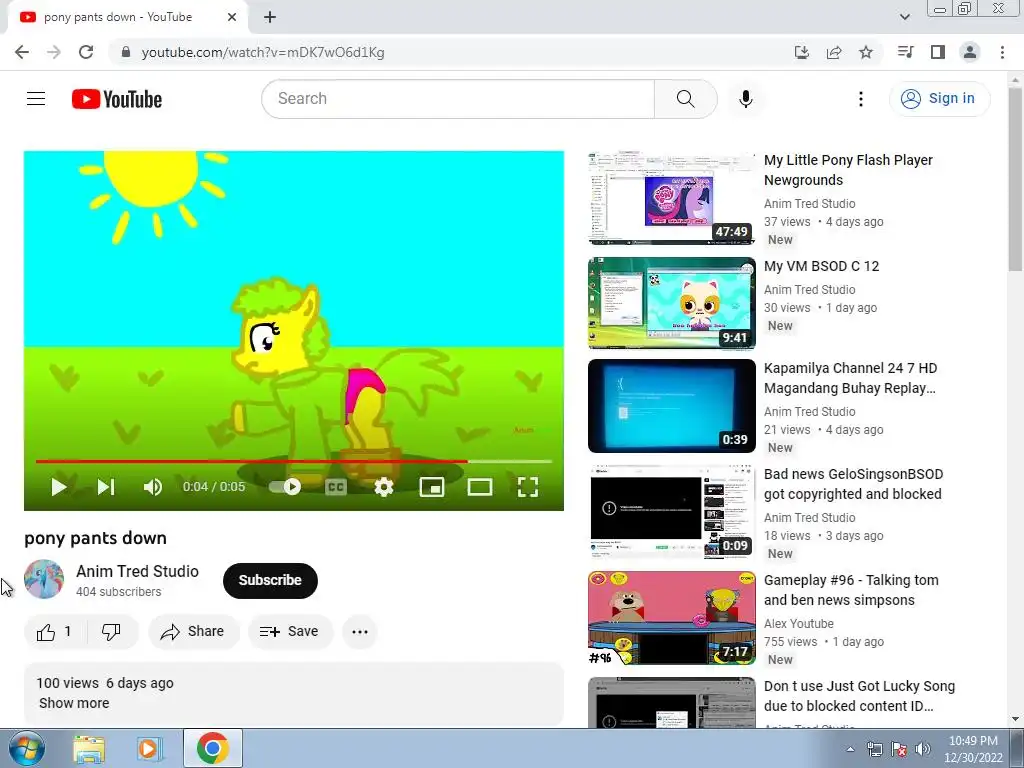The width and height of the screenshot is (1024, 768).
Task: Mute the video volume
Action: [x=153, y=487]
